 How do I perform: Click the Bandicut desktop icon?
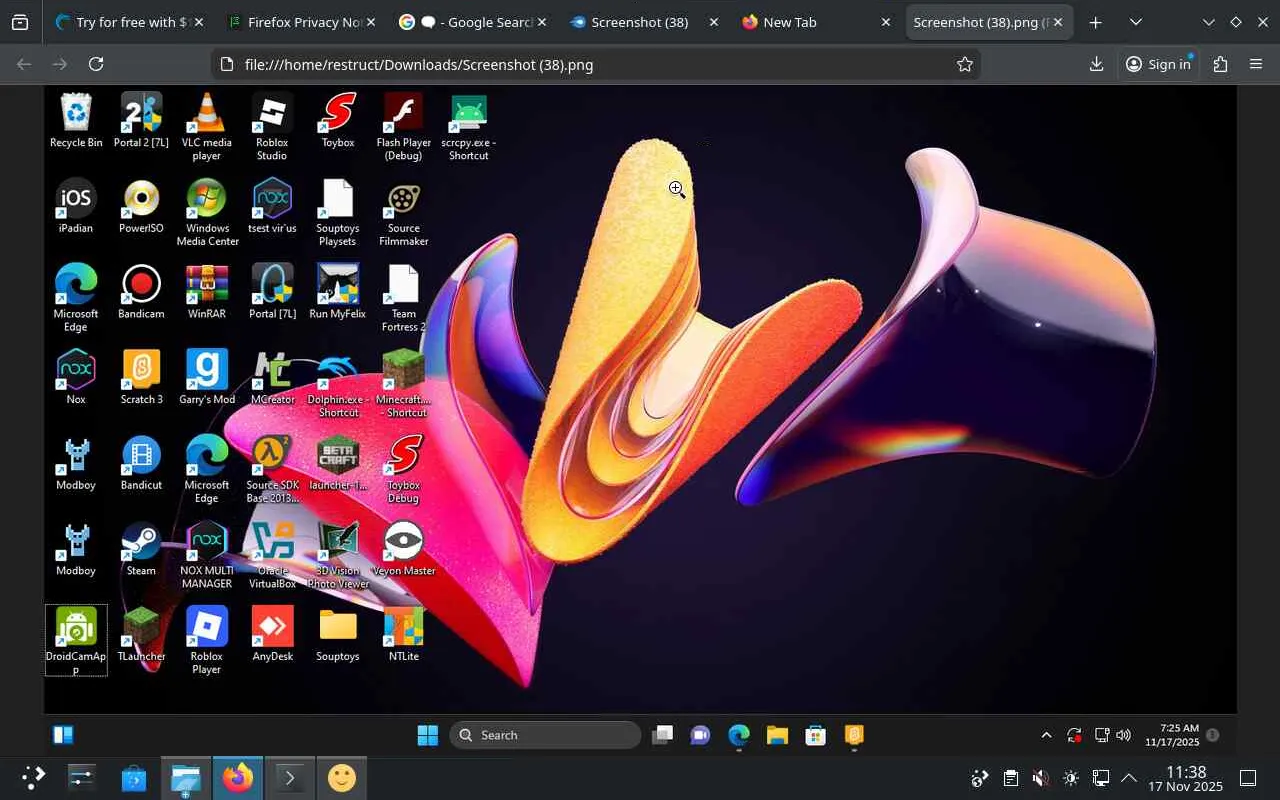141,463
